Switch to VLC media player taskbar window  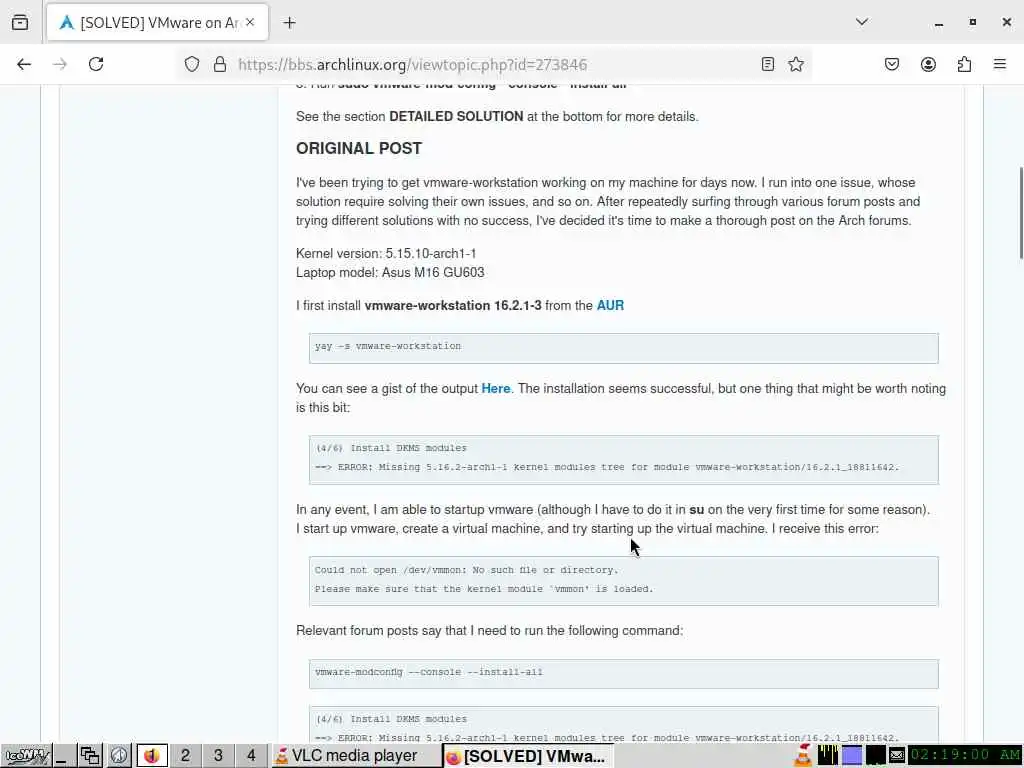click(356, 756)
